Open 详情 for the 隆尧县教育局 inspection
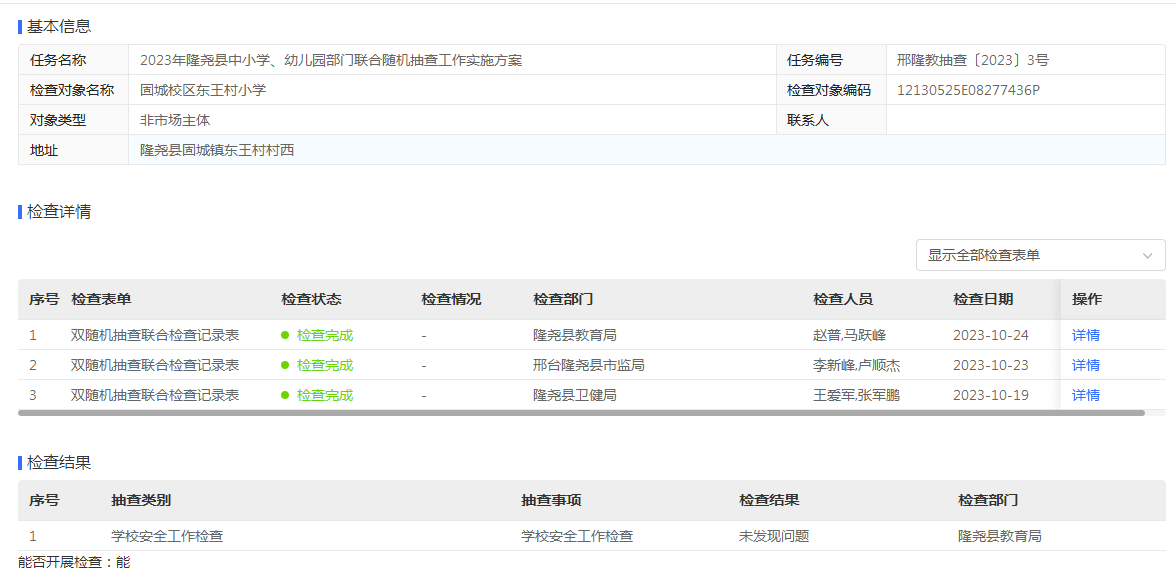1176x584 pixels. coord(1085,334)
